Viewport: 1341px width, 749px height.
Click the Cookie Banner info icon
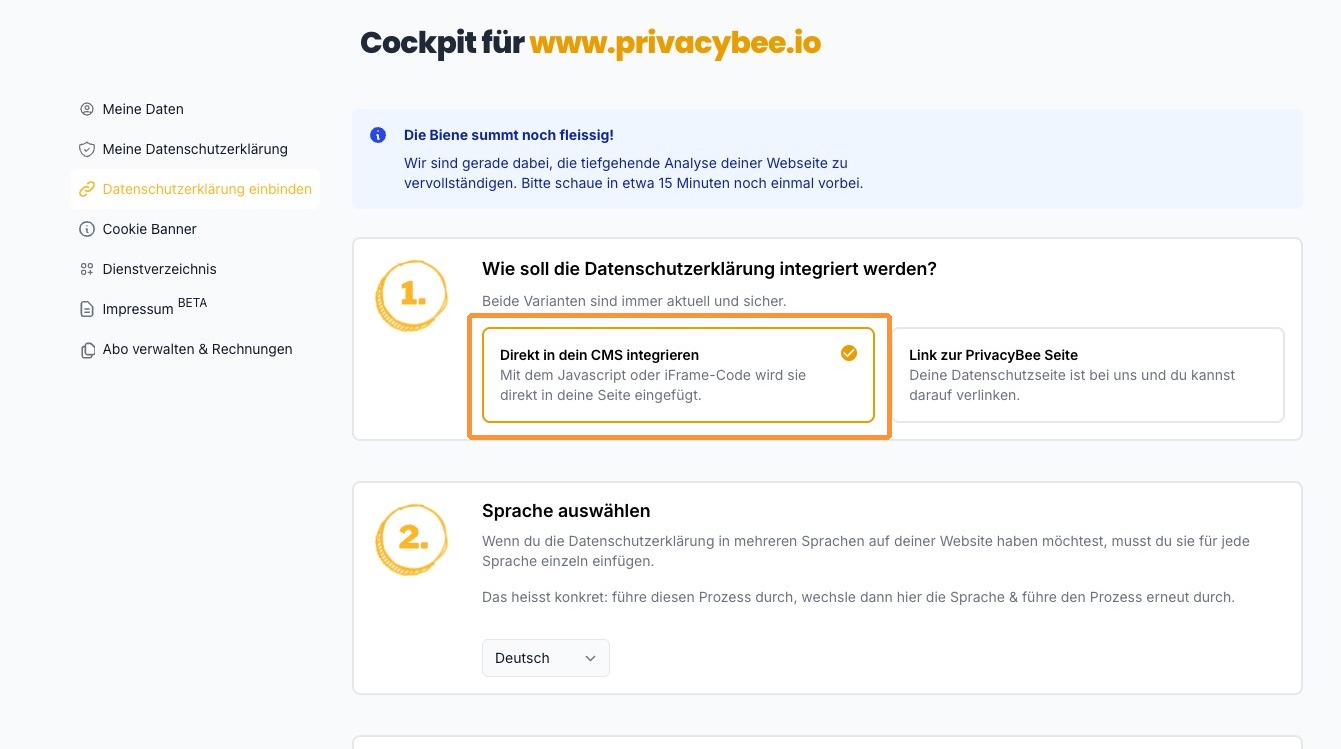87,229
